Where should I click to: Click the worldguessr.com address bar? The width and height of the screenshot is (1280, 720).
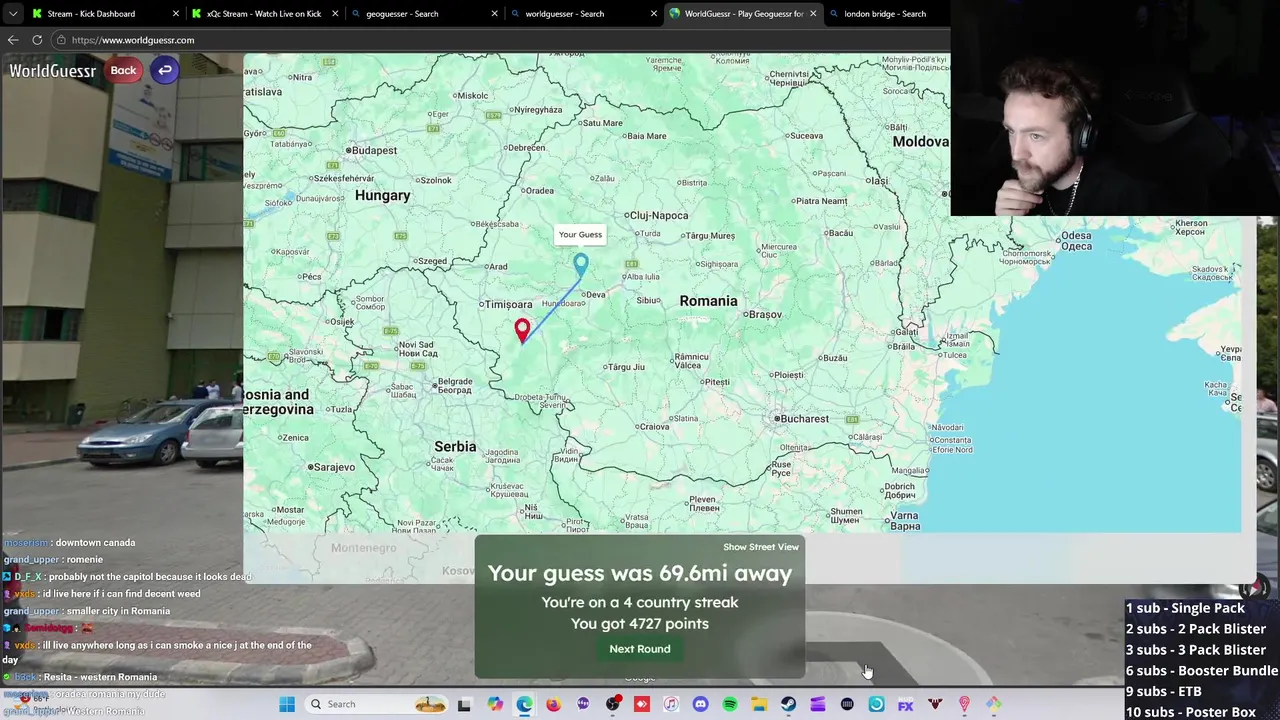[500, 40]
